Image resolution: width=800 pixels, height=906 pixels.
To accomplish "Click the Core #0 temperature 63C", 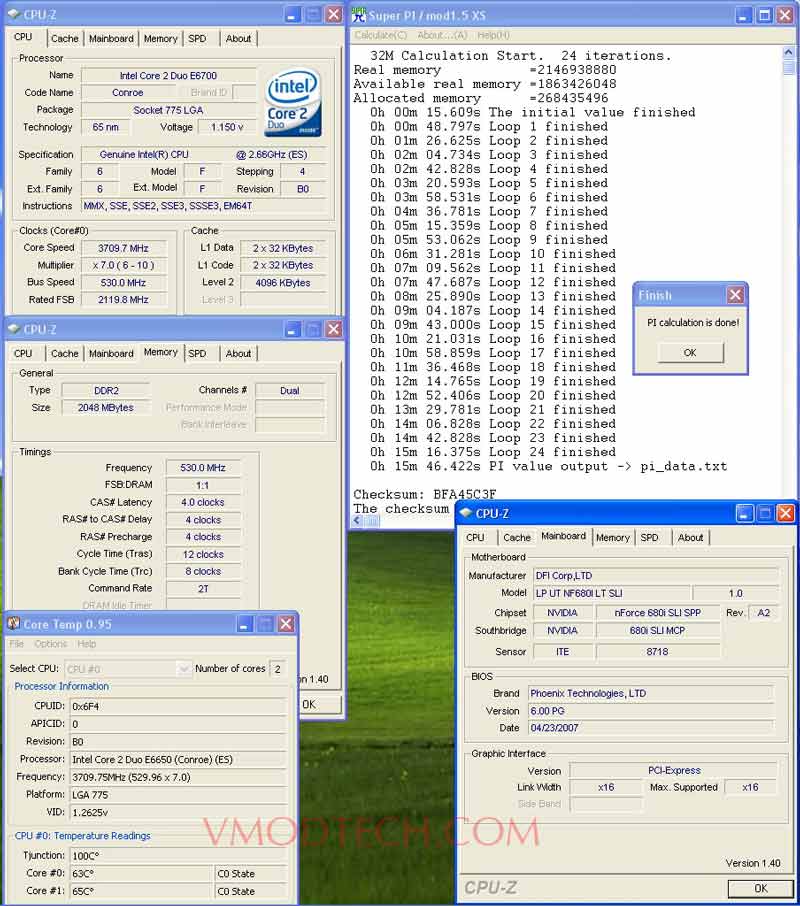I will tap(141, 874).
